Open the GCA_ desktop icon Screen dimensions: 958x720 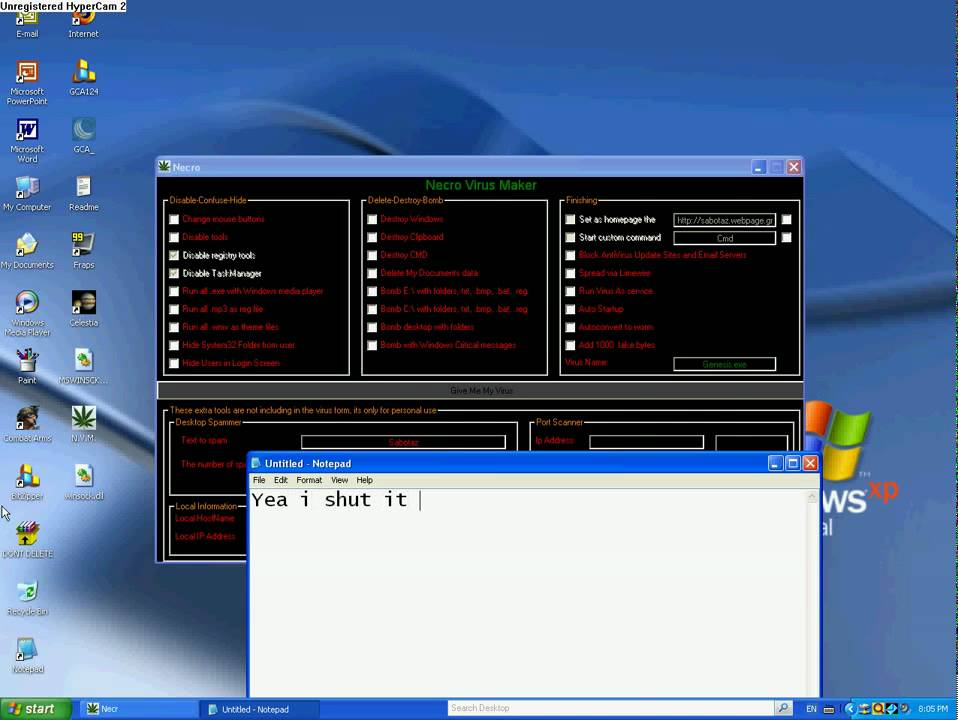[84, 136]
